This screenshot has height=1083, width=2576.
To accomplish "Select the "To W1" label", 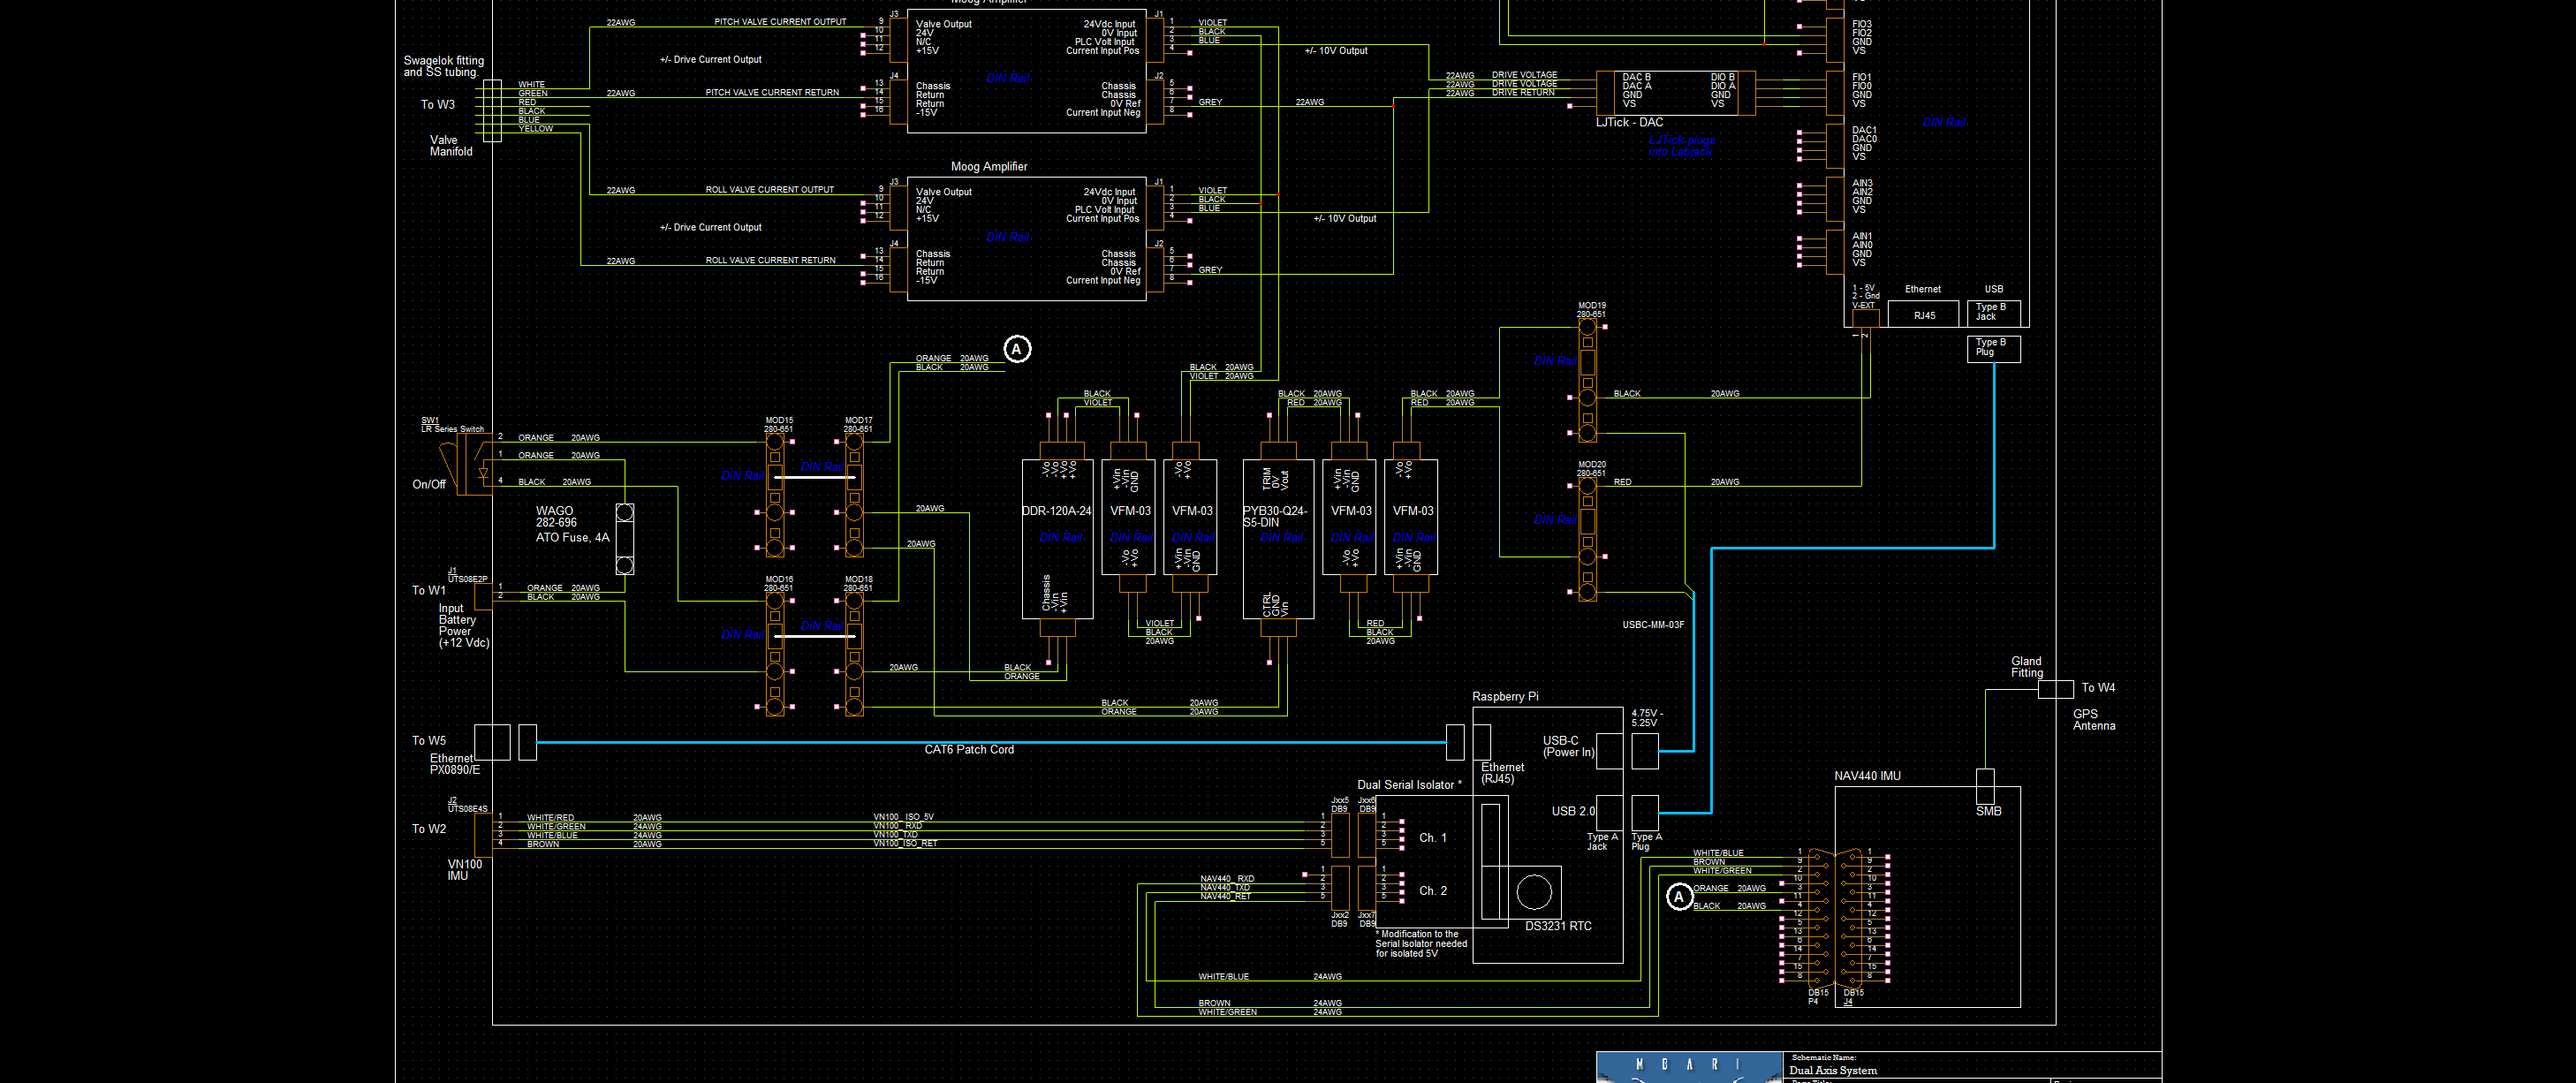I will point(429,590).
